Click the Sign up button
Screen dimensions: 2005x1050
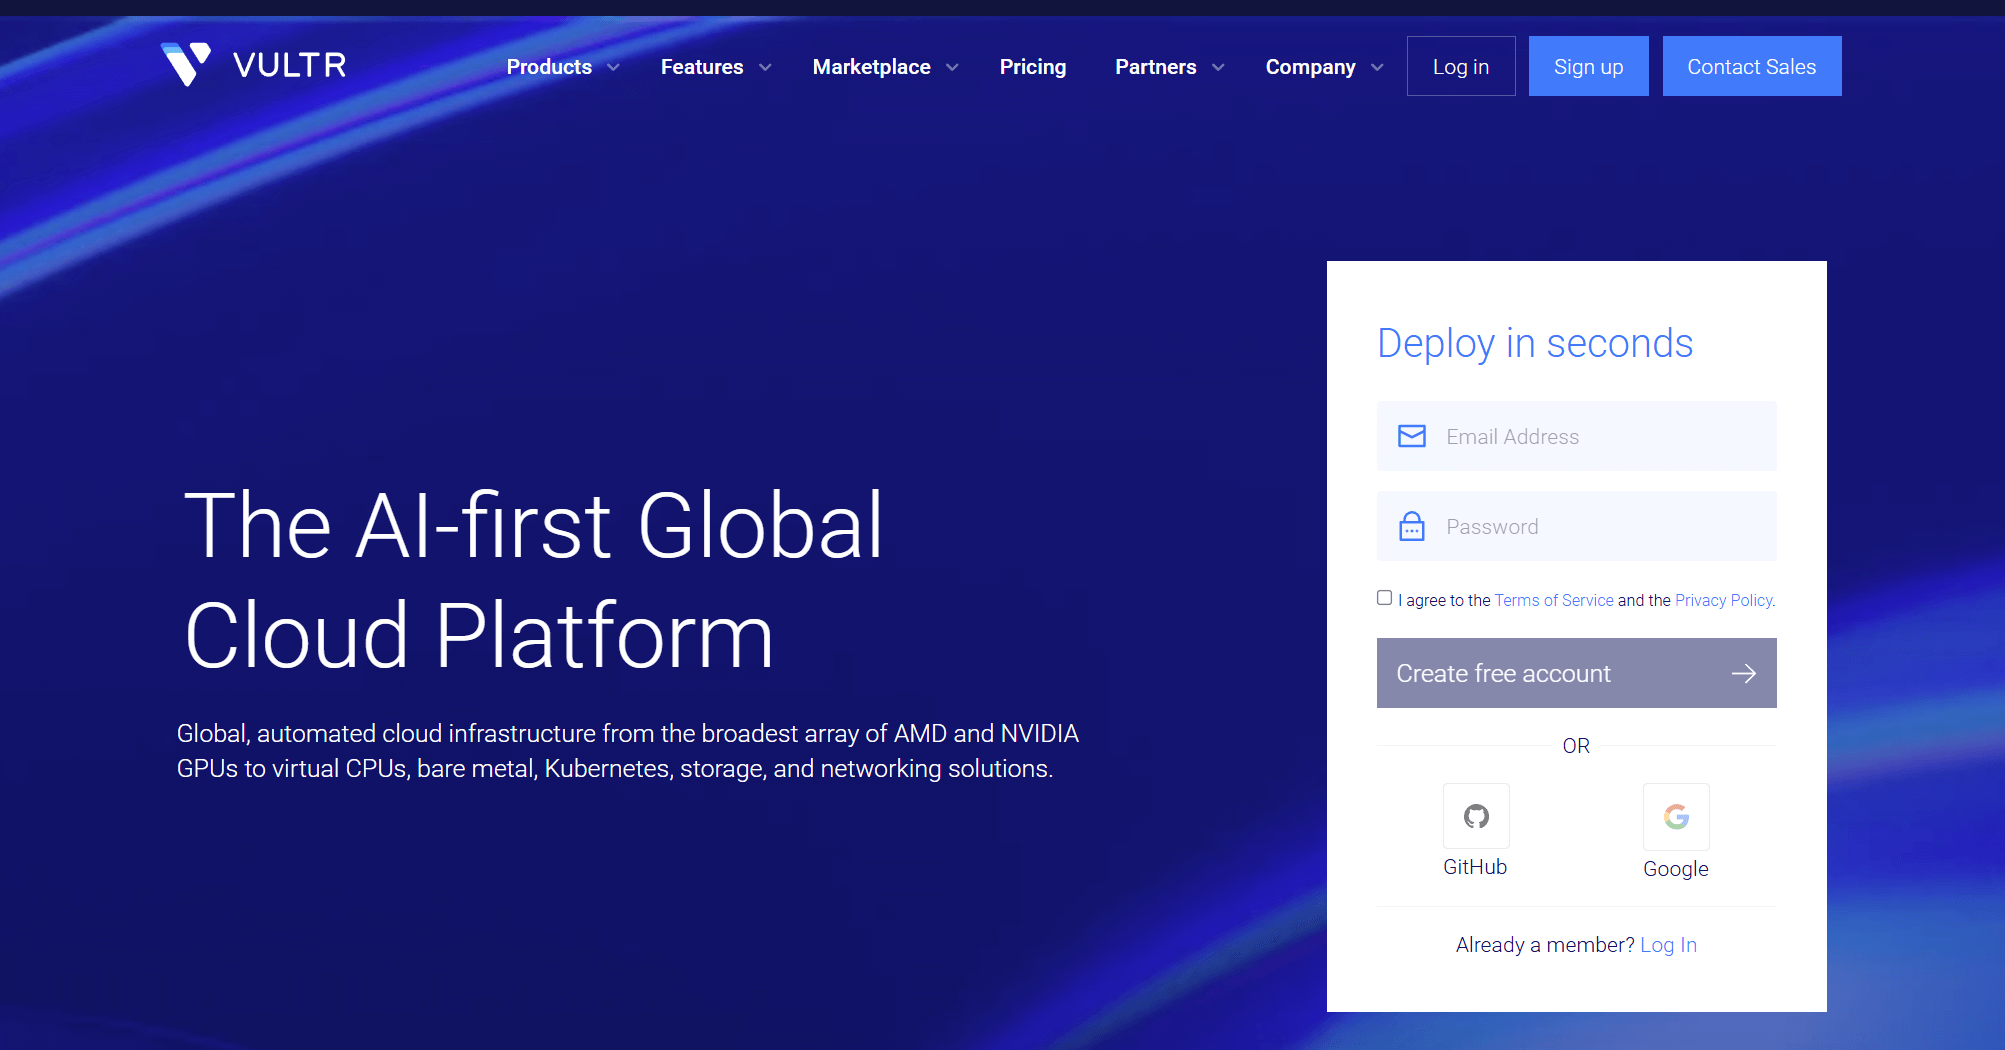(x=1588, y=66)
